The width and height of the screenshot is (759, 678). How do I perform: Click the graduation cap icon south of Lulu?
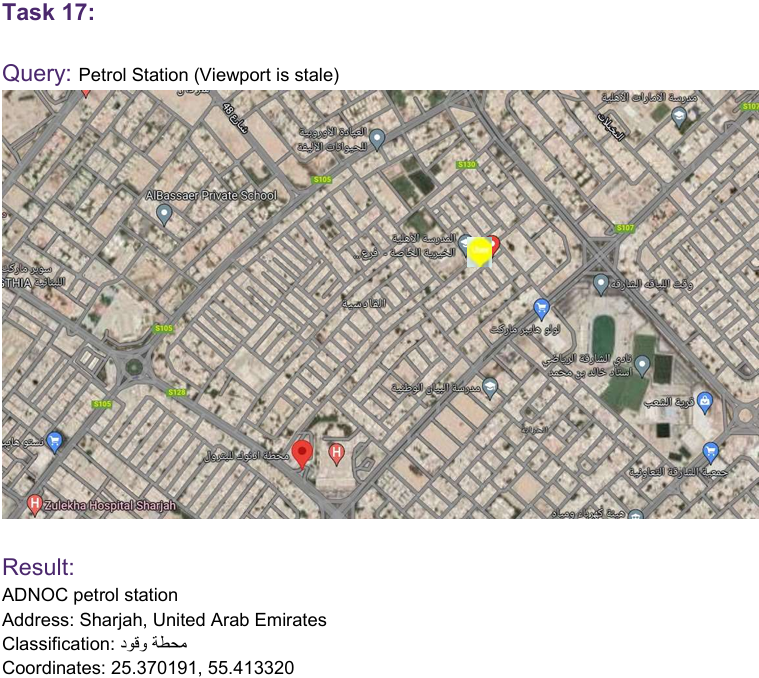tap(490, 389)
